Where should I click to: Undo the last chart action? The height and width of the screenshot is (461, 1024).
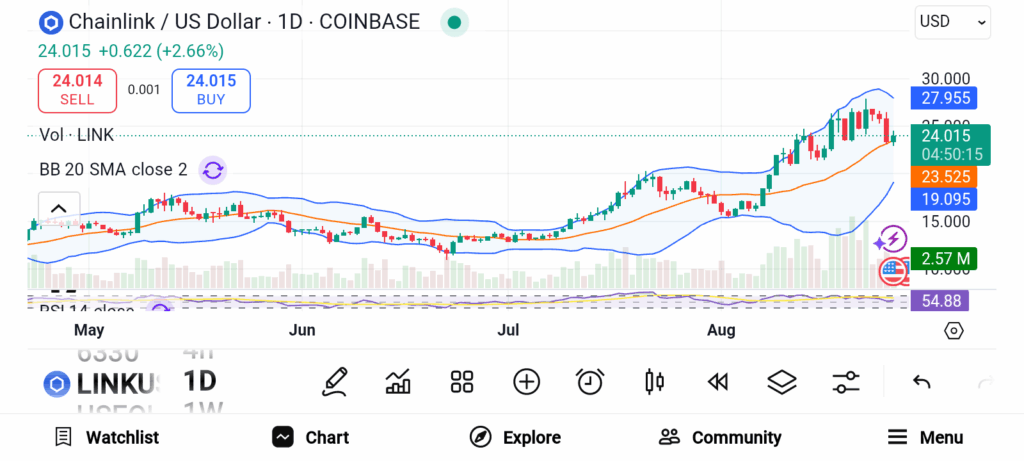(922, 381)
